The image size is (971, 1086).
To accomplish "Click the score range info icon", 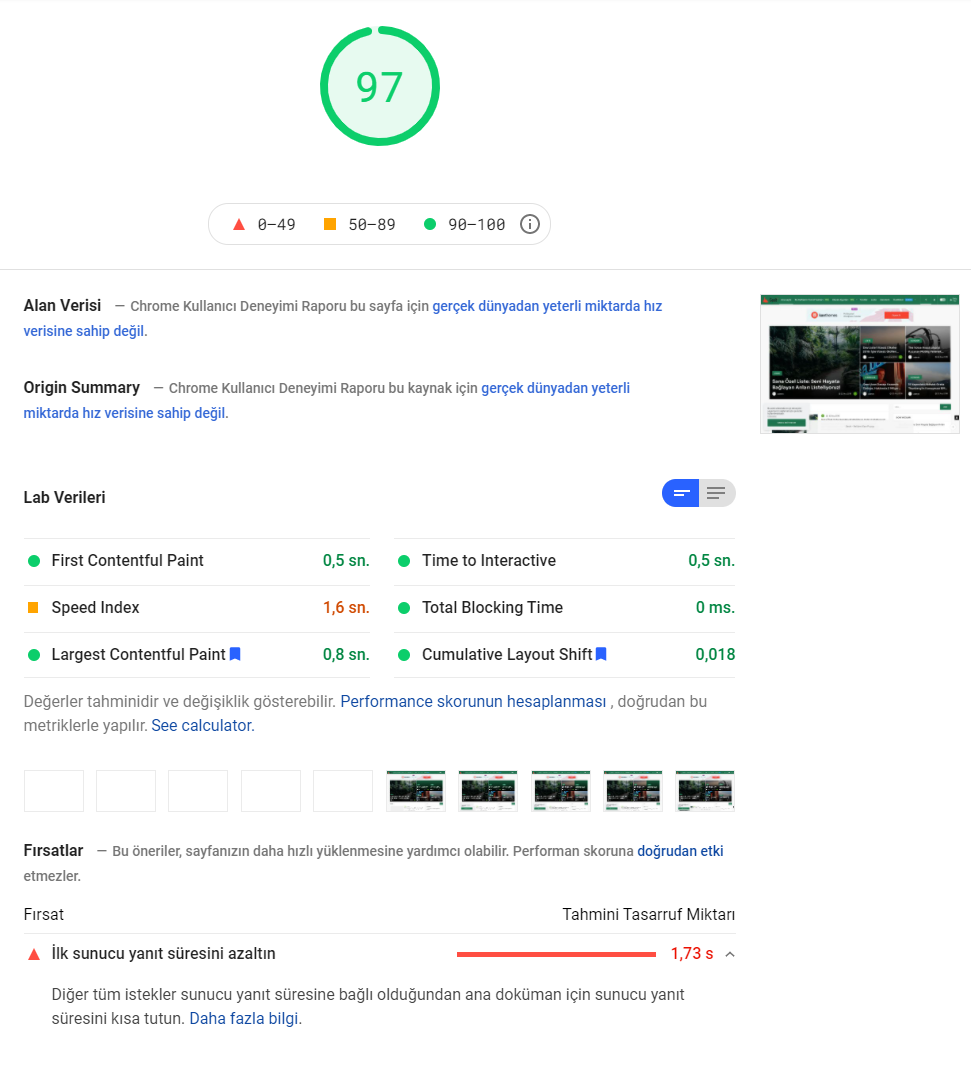I will coord(530,224).
